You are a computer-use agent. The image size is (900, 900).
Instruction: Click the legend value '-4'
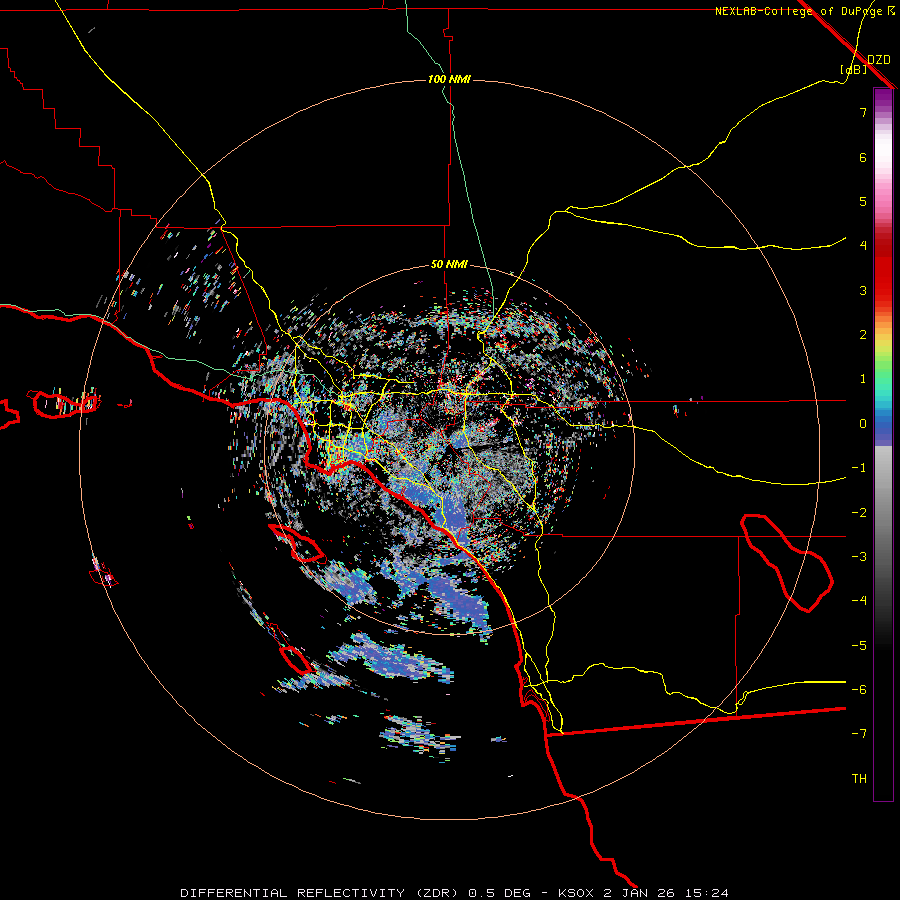tap(859, 600)
